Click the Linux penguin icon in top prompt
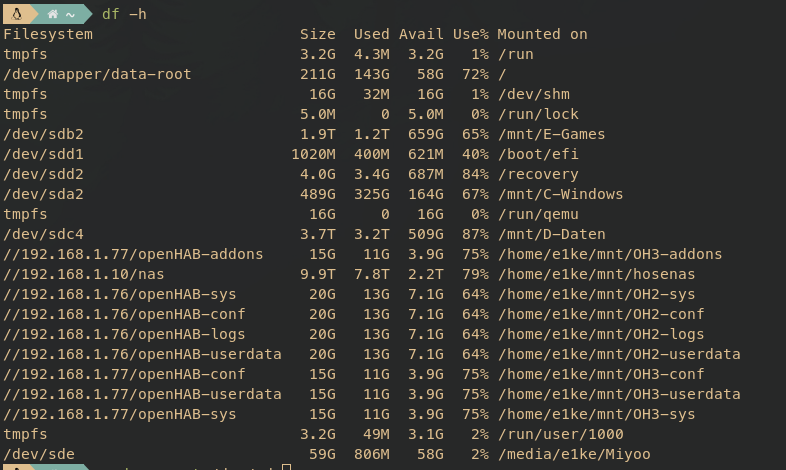Screen dimensions: 786x470 tap(17, 14)
